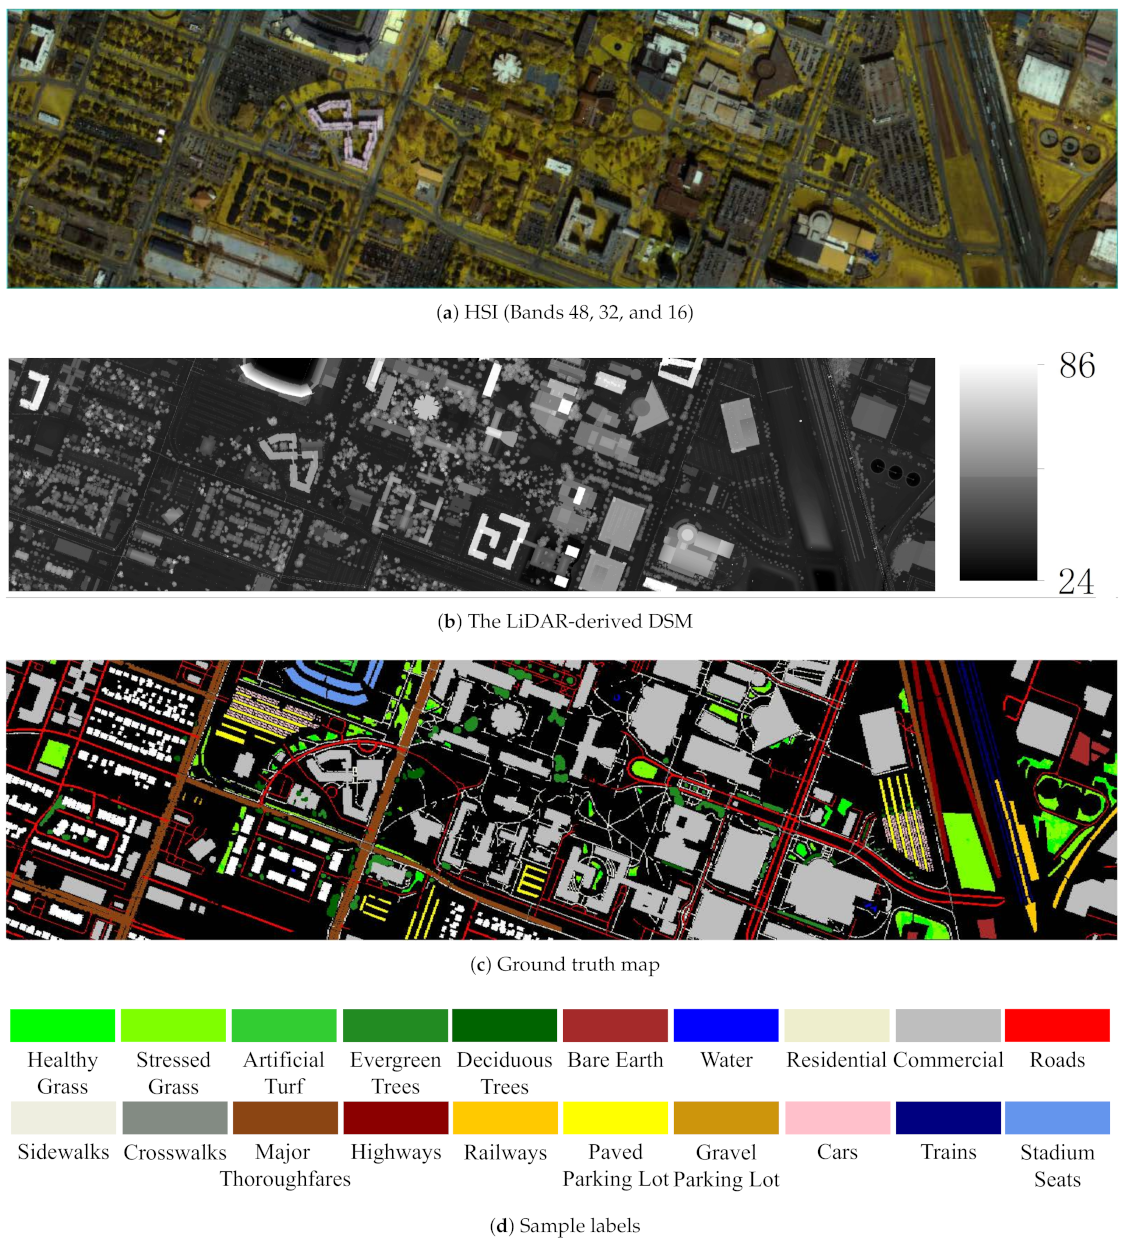Select the Highways color sample
The image size is (1125, 1245).
pos(394,1117)
